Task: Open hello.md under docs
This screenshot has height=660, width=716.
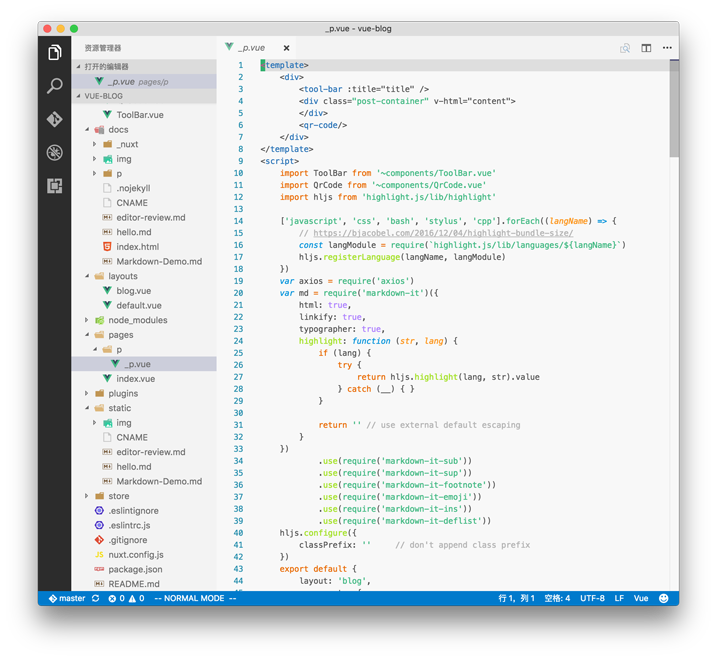Action: [133, 232]
